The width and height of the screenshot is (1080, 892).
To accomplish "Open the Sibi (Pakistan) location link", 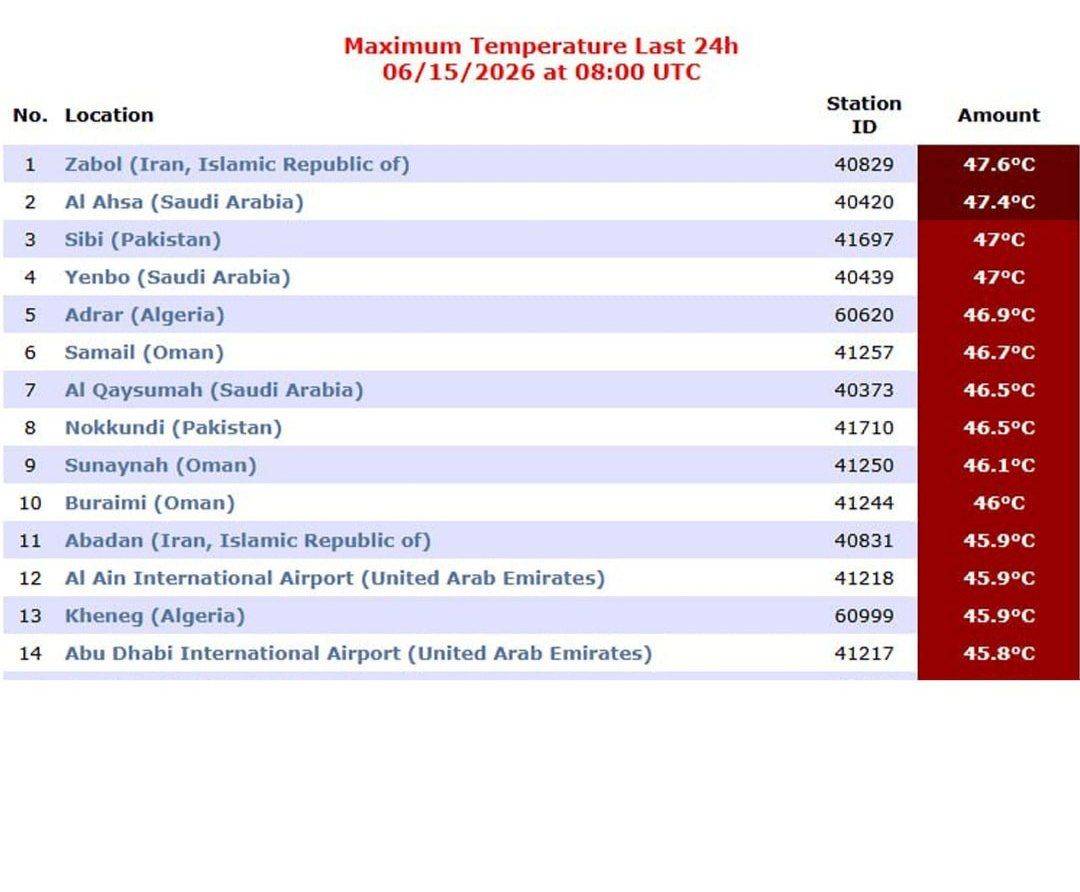I will pos(143,240).
